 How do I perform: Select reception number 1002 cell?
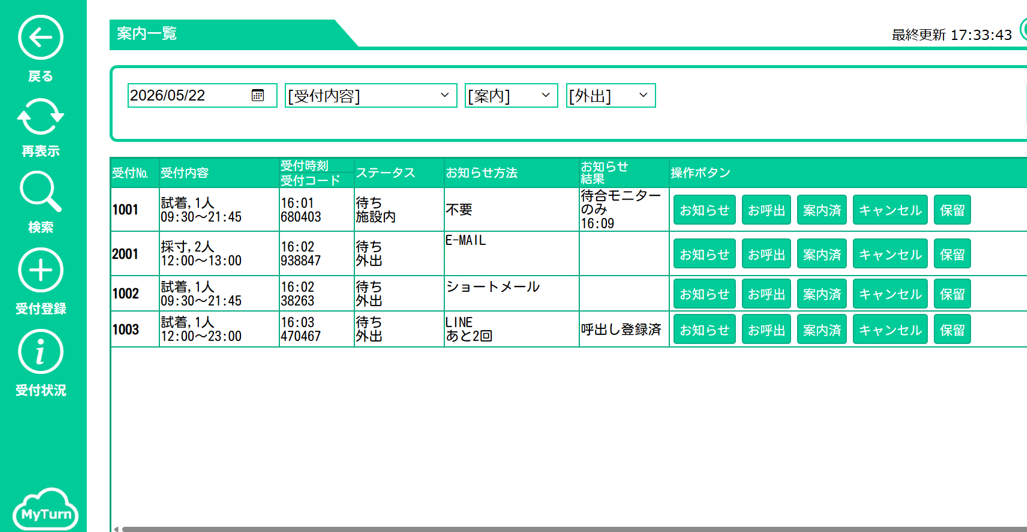(x=134, y=294)
